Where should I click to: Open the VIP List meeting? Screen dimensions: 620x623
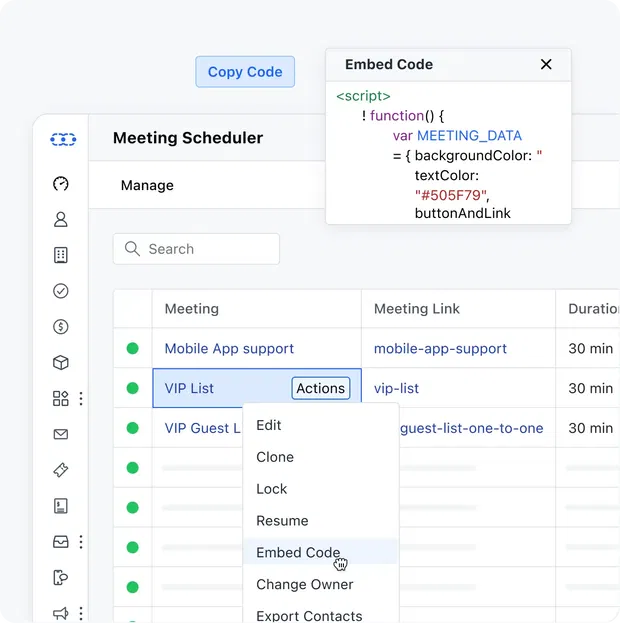tap(189, 388)
